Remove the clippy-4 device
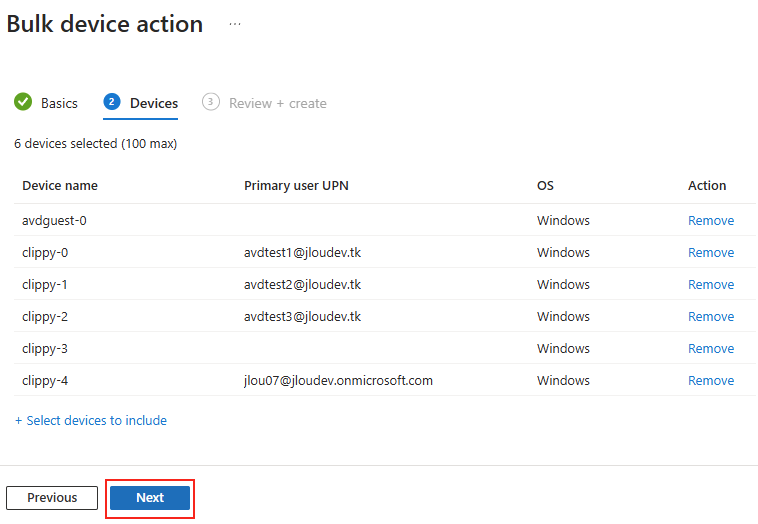Image resolution: width=758 pixels, height=524 pixels. click(711, 380)
